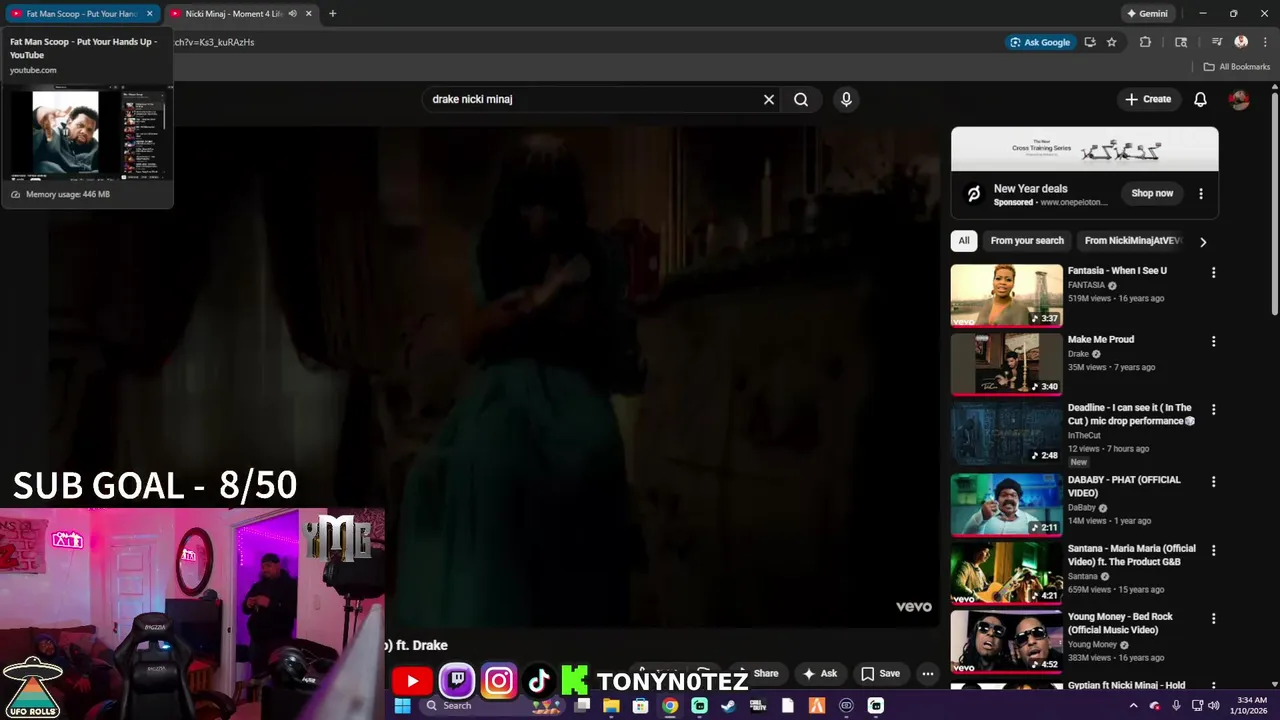Close the Nicki Minaj tab
This screenshot has width=1280, height=720.
[x=309, y=14]
